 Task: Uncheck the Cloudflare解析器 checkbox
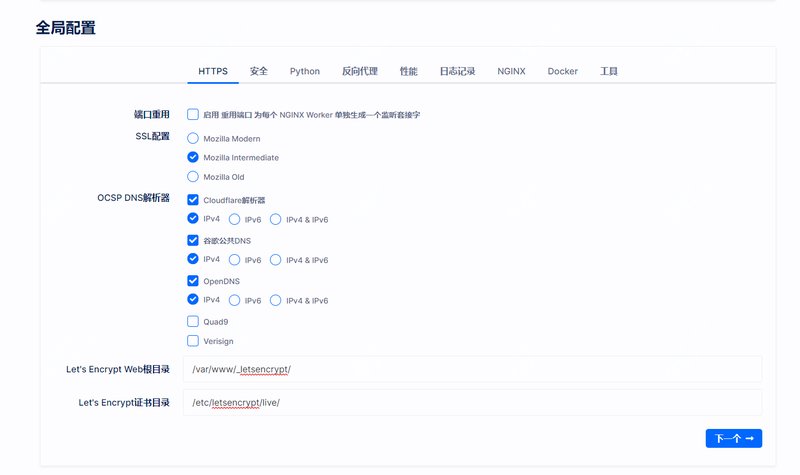pyautogui.click(x=193, y=200)
